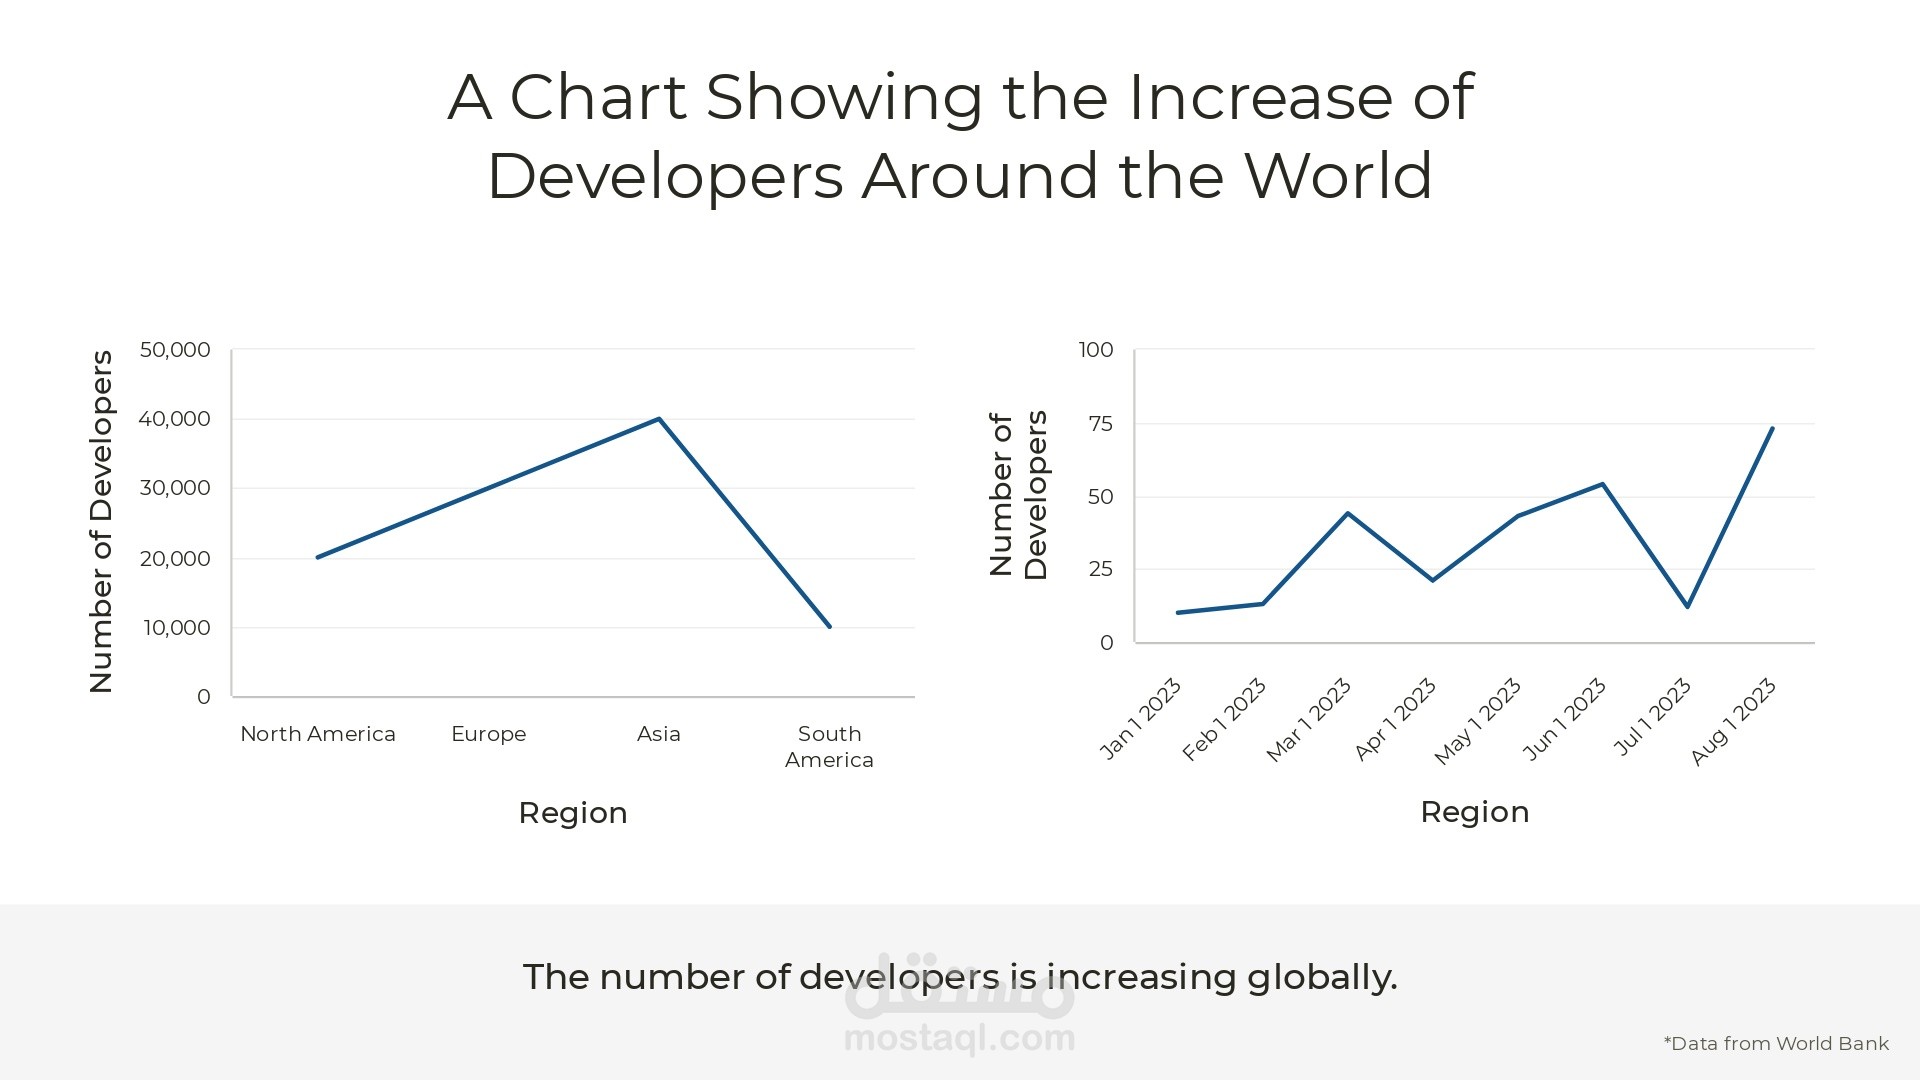Click the mostaql.com watermark
Screen dimensions: 1920x1080
tap(960, 1038)
